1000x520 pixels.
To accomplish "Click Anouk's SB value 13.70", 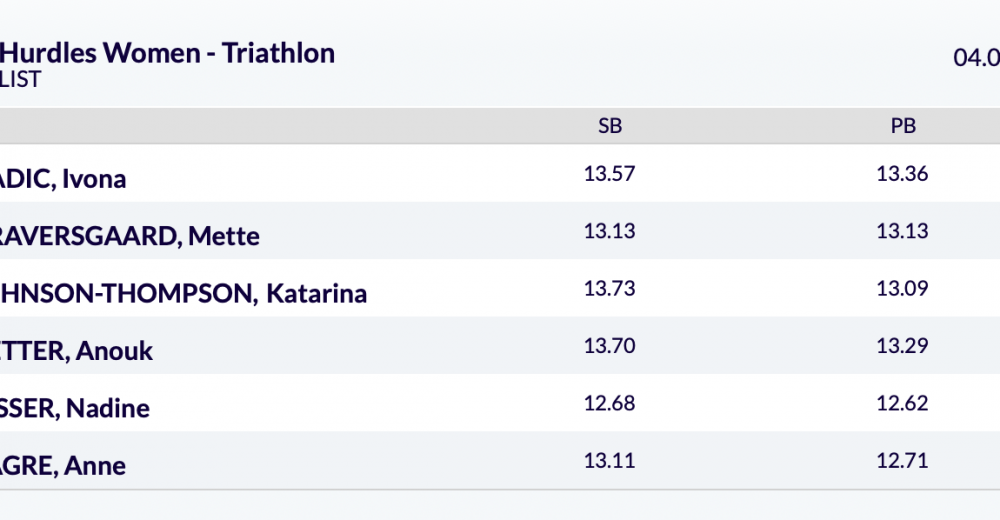I will tap(610, 346).
